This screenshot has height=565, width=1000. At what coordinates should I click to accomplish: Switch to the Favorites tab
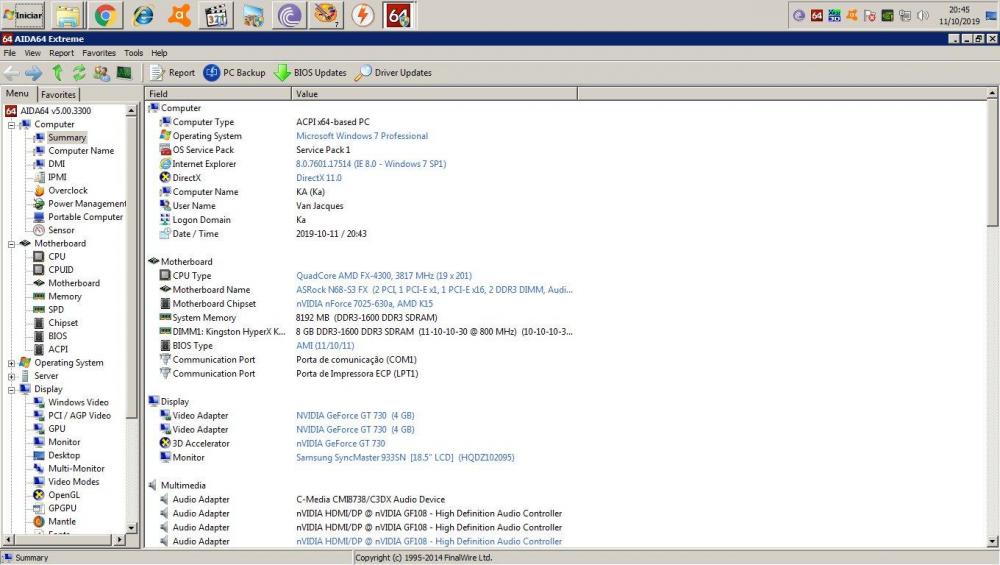tap(58, 94)
